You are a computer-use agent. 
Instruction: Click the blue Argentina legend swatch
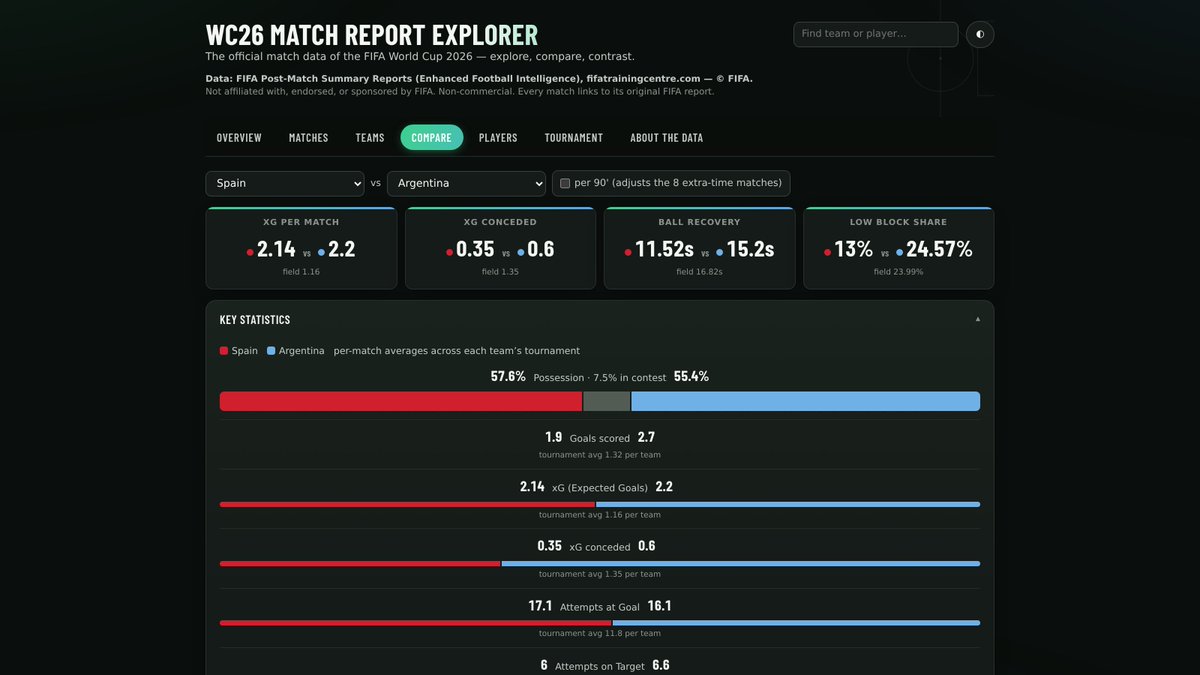271,351
